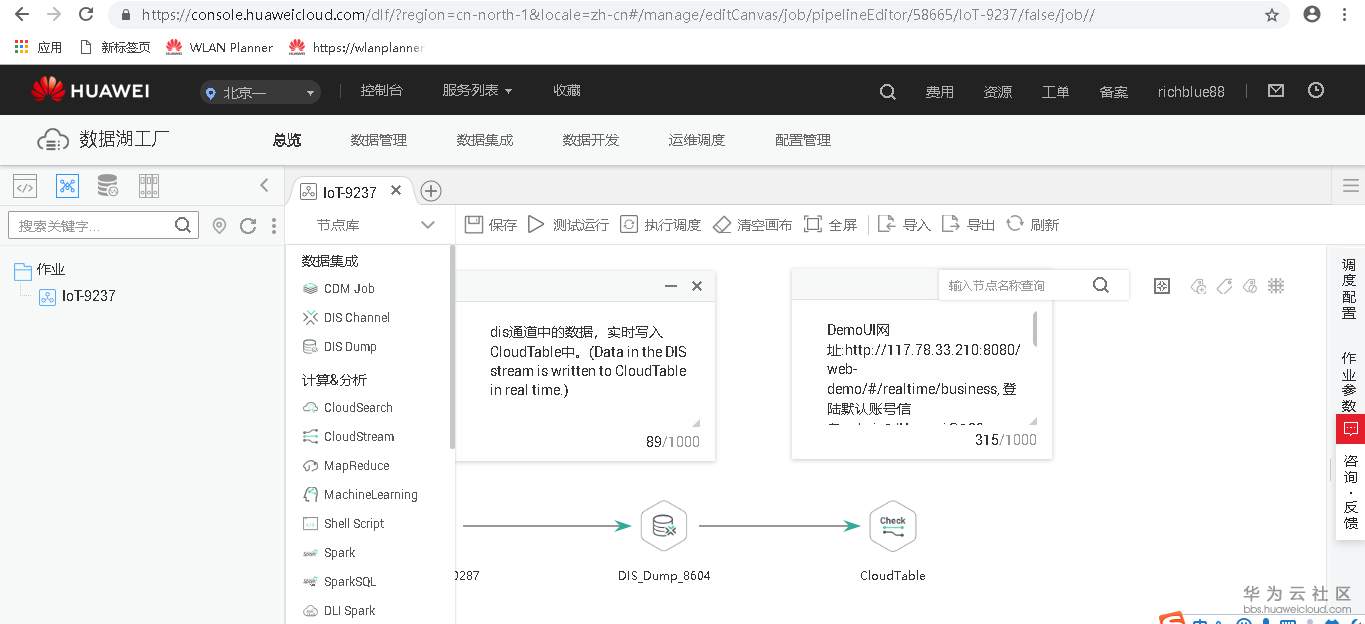
Task: Click the locate icon beside the search box
Action: pyautogui.click(x=219, y=225)
